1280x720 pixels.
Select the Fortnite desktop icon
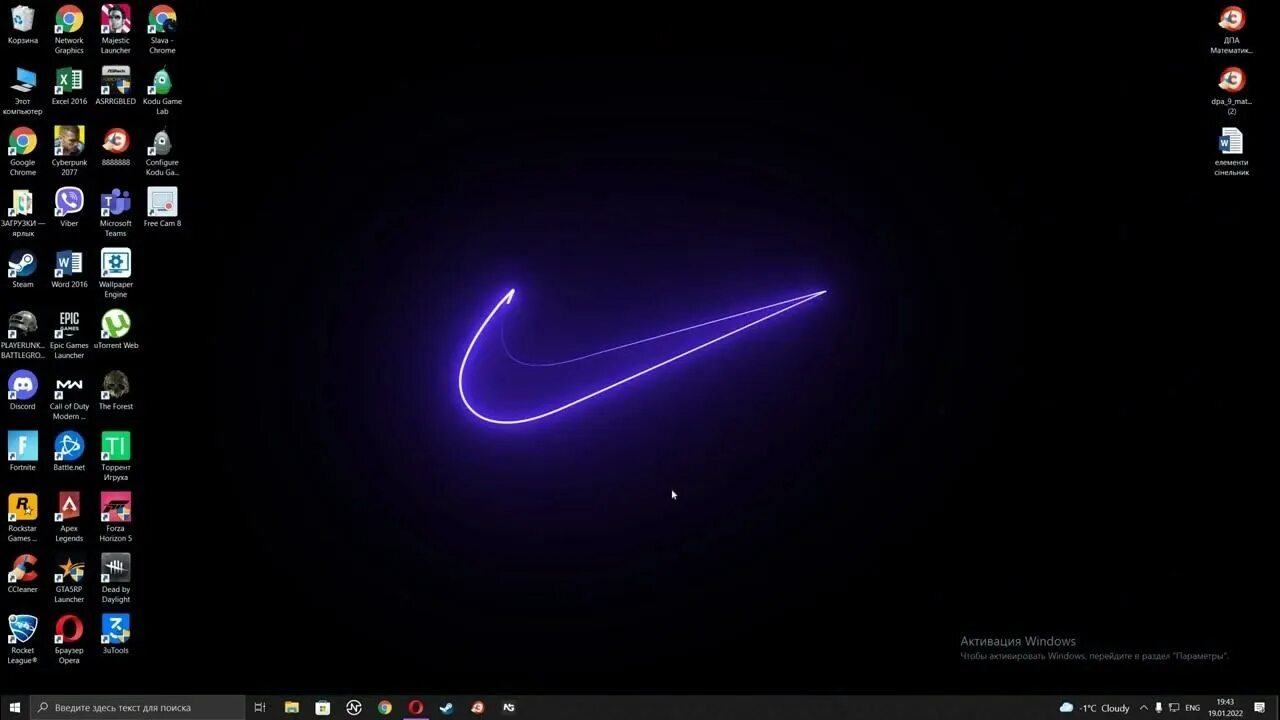point(22,452)
